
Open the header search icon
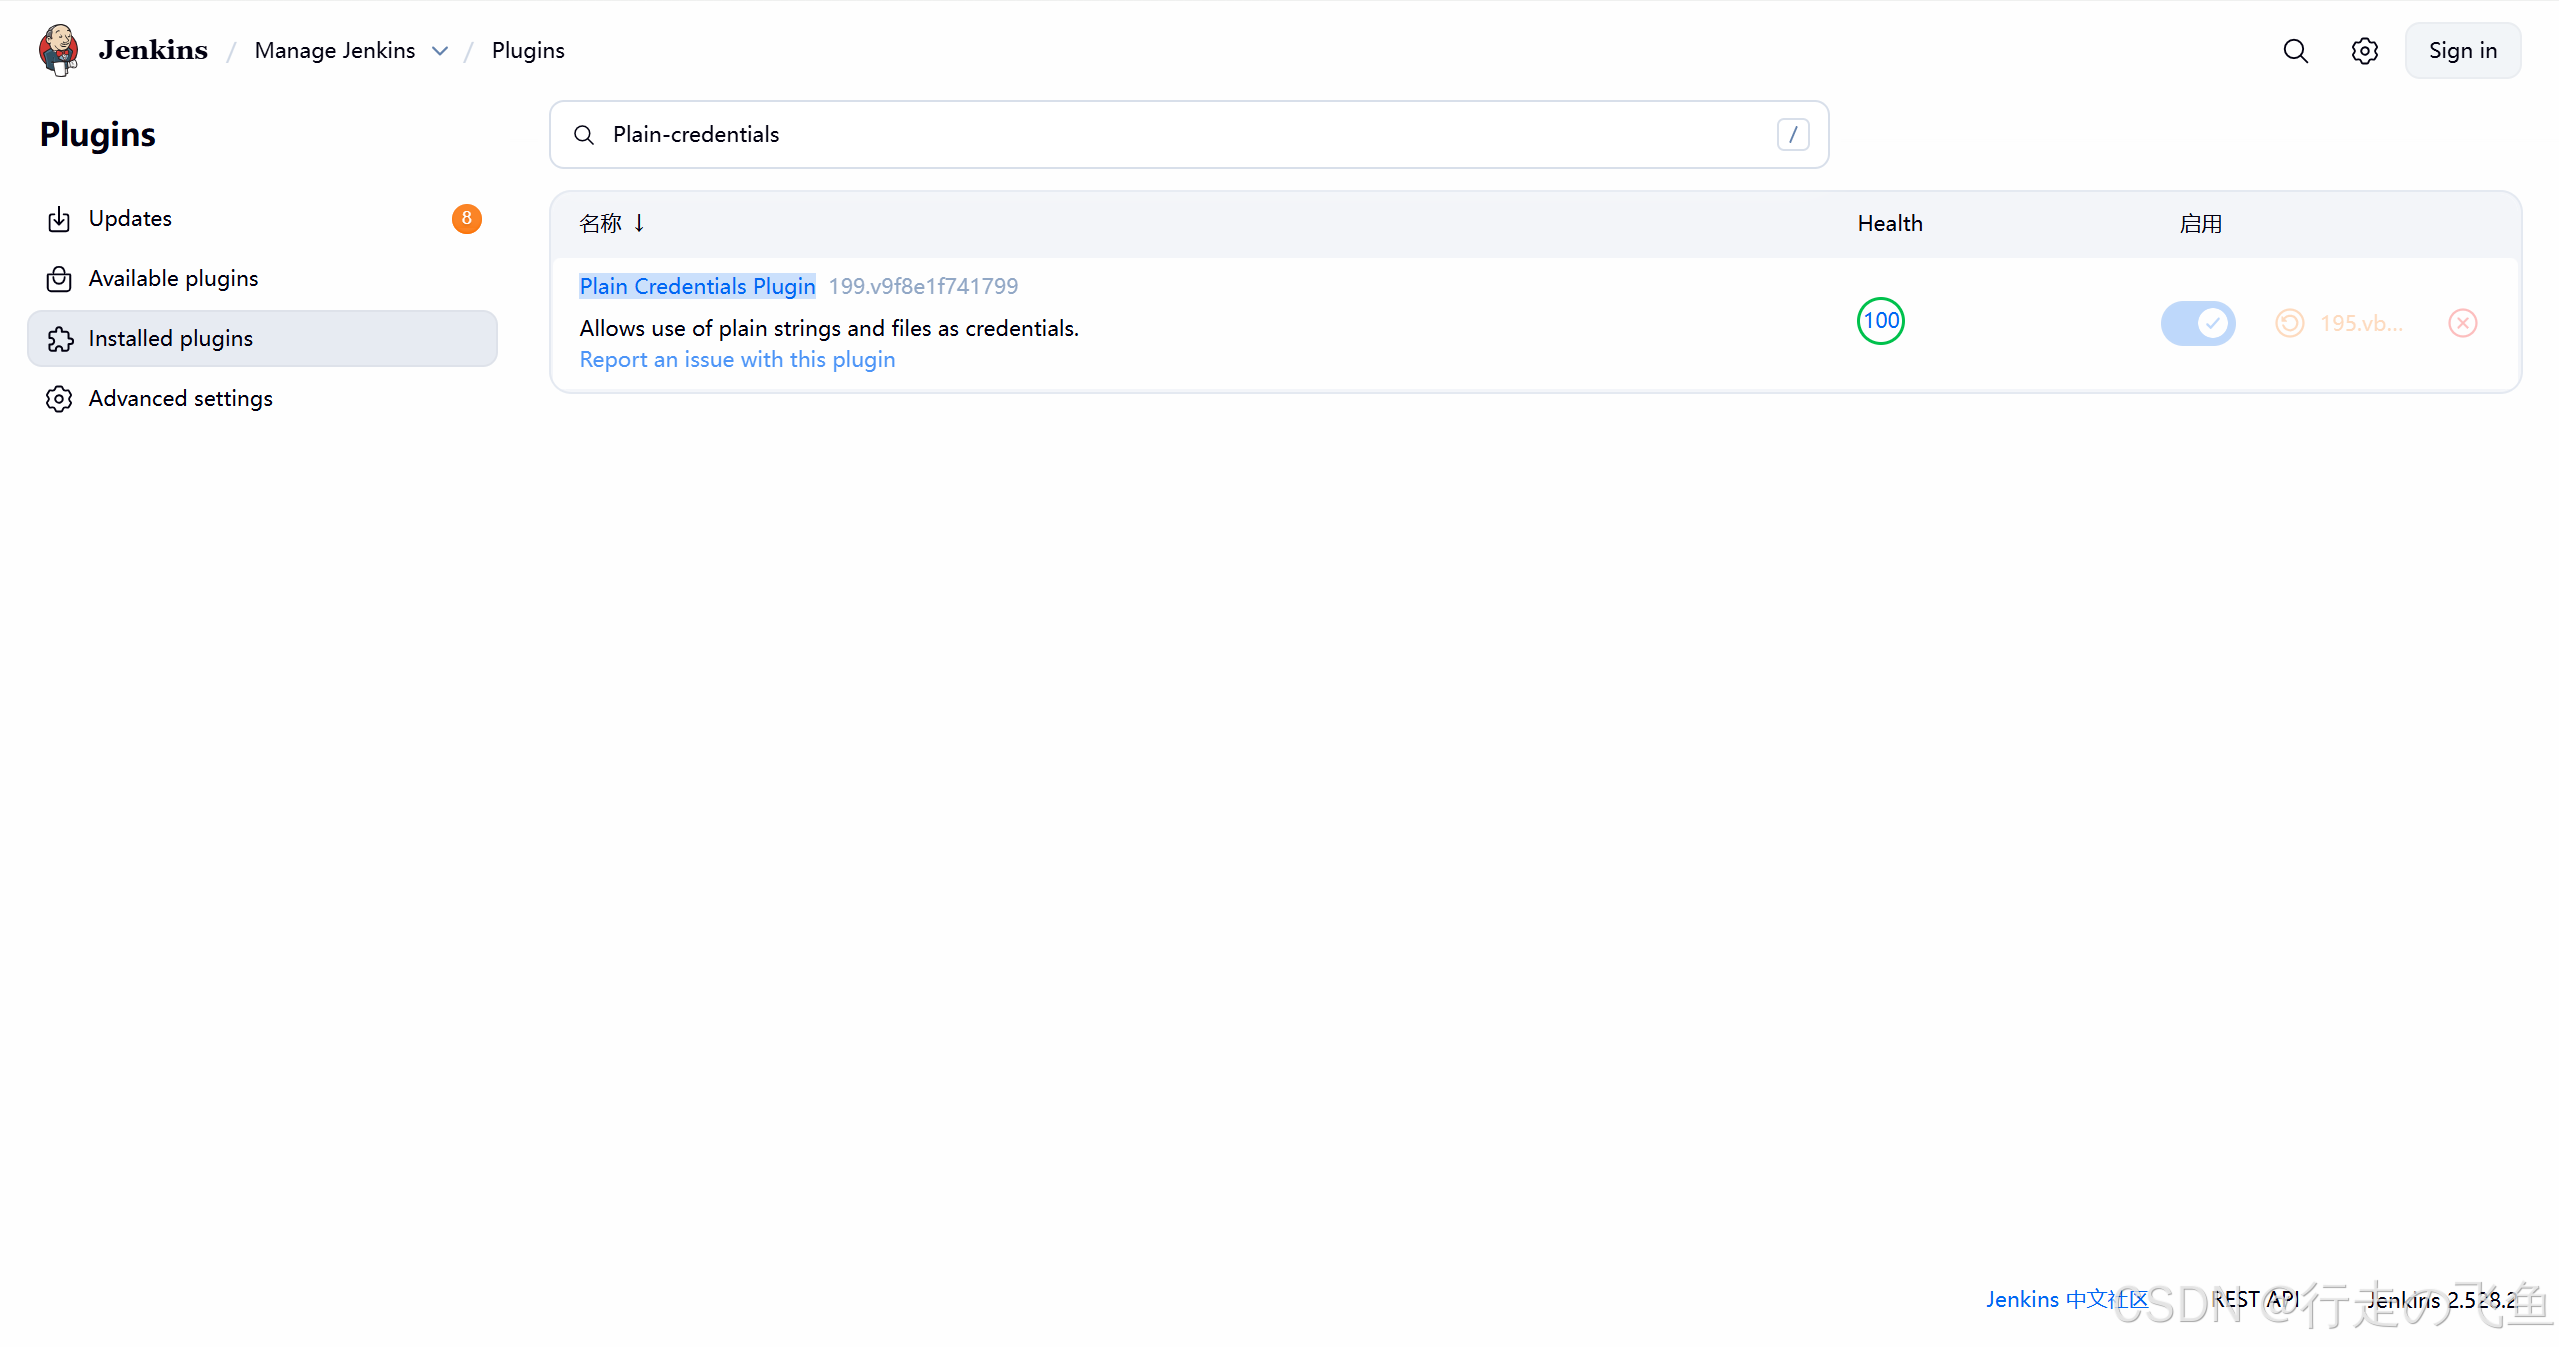coord(2296,51)
